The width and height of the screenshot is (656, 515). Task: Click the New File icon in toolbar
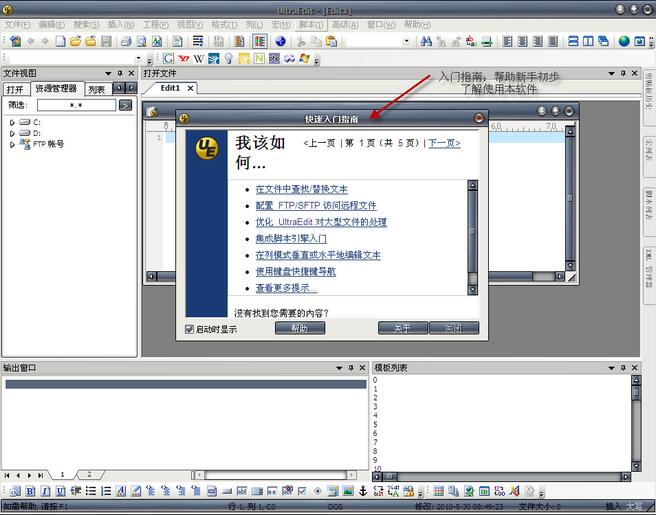coord(61,41)
